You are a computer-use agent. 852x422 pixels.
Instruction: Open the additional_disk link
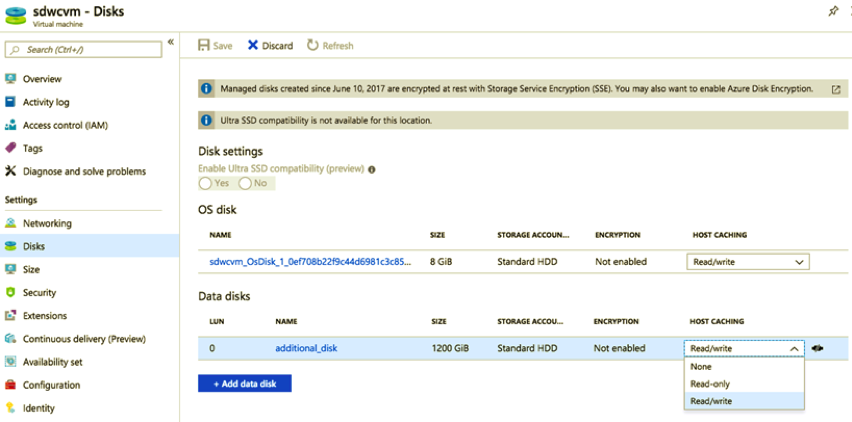pyautogui.click(x=306, y=348)
